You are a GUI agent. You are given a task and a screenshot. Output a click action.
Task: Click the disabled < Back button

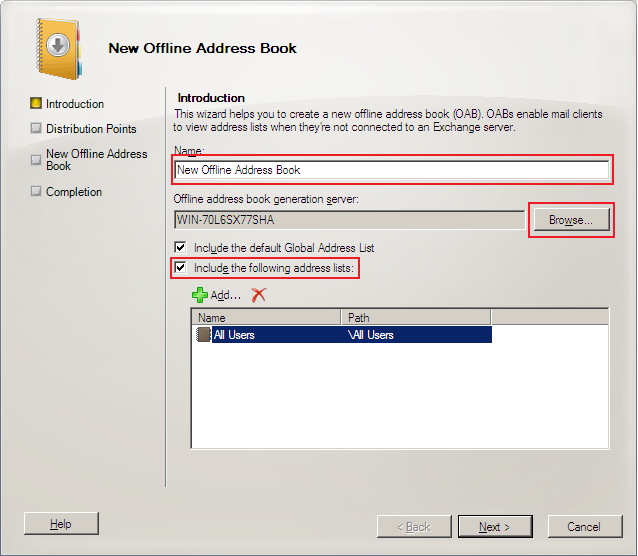click(414, 527)
